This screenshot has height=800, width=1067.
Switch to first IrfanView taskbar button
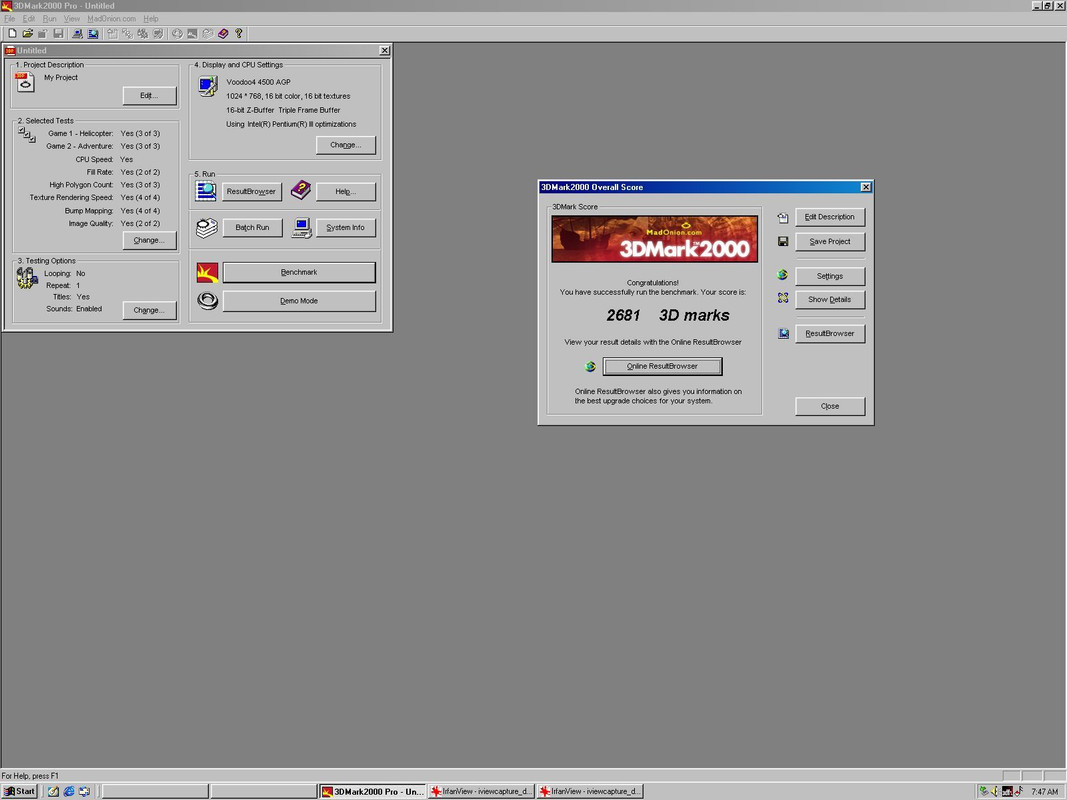point(482,791)
